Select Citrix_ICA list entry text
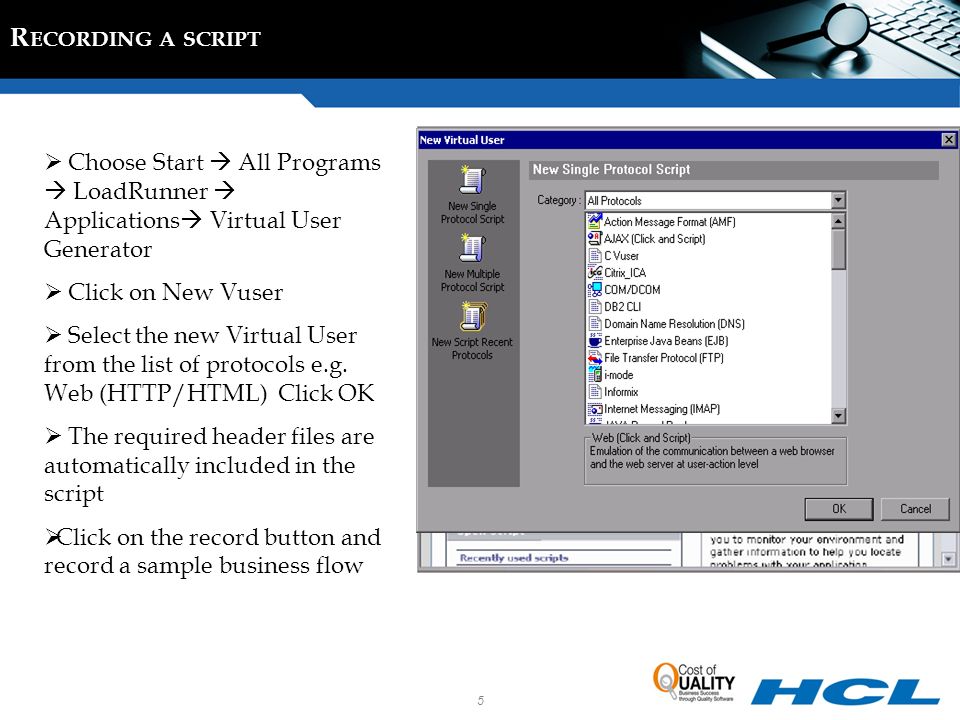The height and width of the screenshot is (720, 960). coord(625,273)
